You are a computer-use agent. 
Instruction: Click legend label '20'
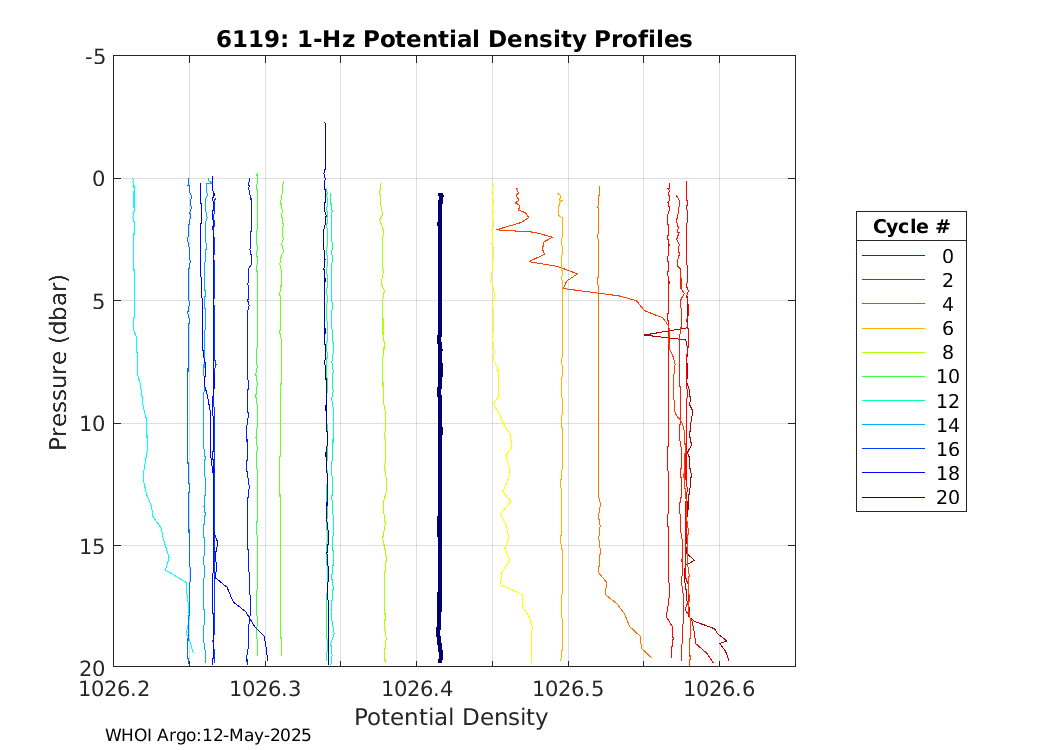[947, 498]
